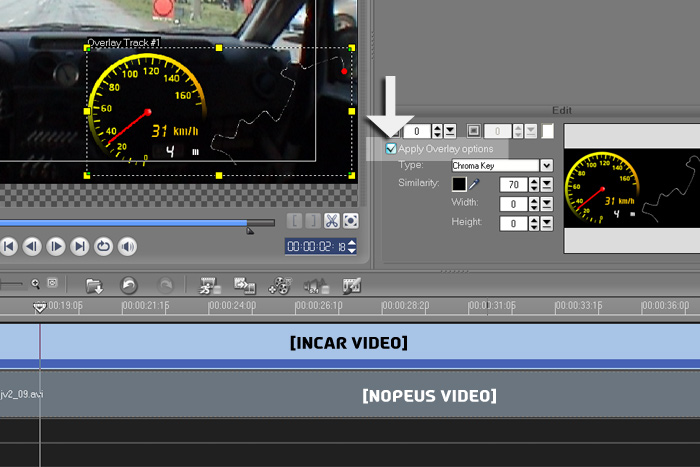Viewport: 700px width, 467px height.
Task: Jump to the start of the clip
Action: (8, 246)
